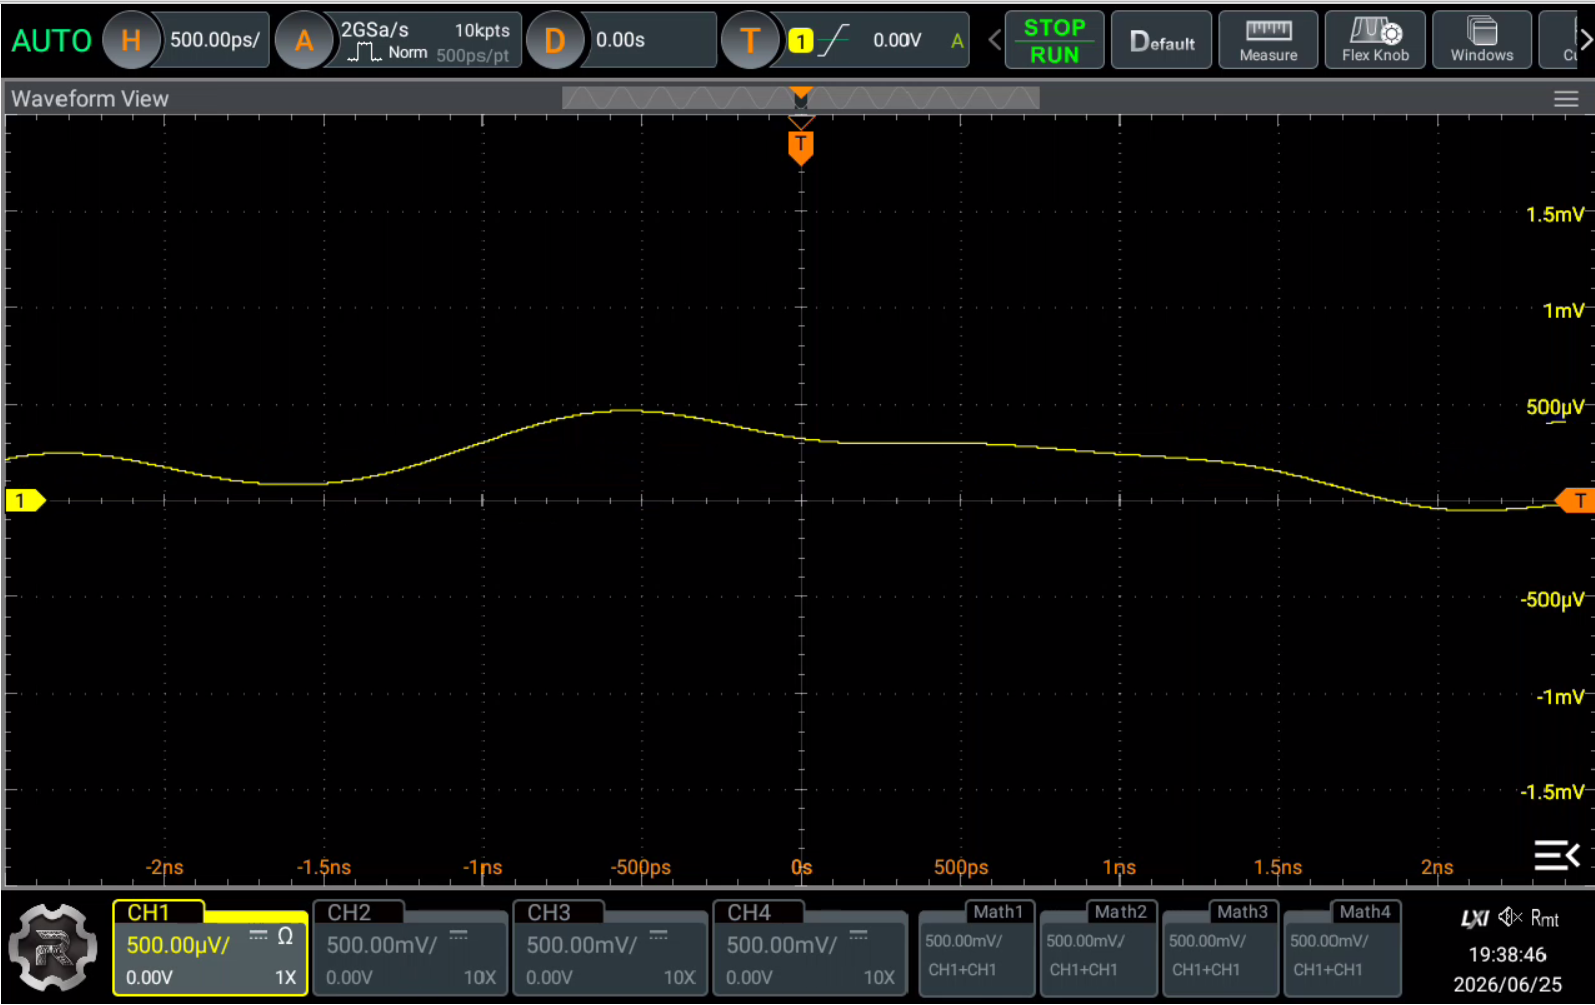Viewport: 1595px width, 1005px height.
Task: Toggle the Math2 channel
Action: point(1099,949)
